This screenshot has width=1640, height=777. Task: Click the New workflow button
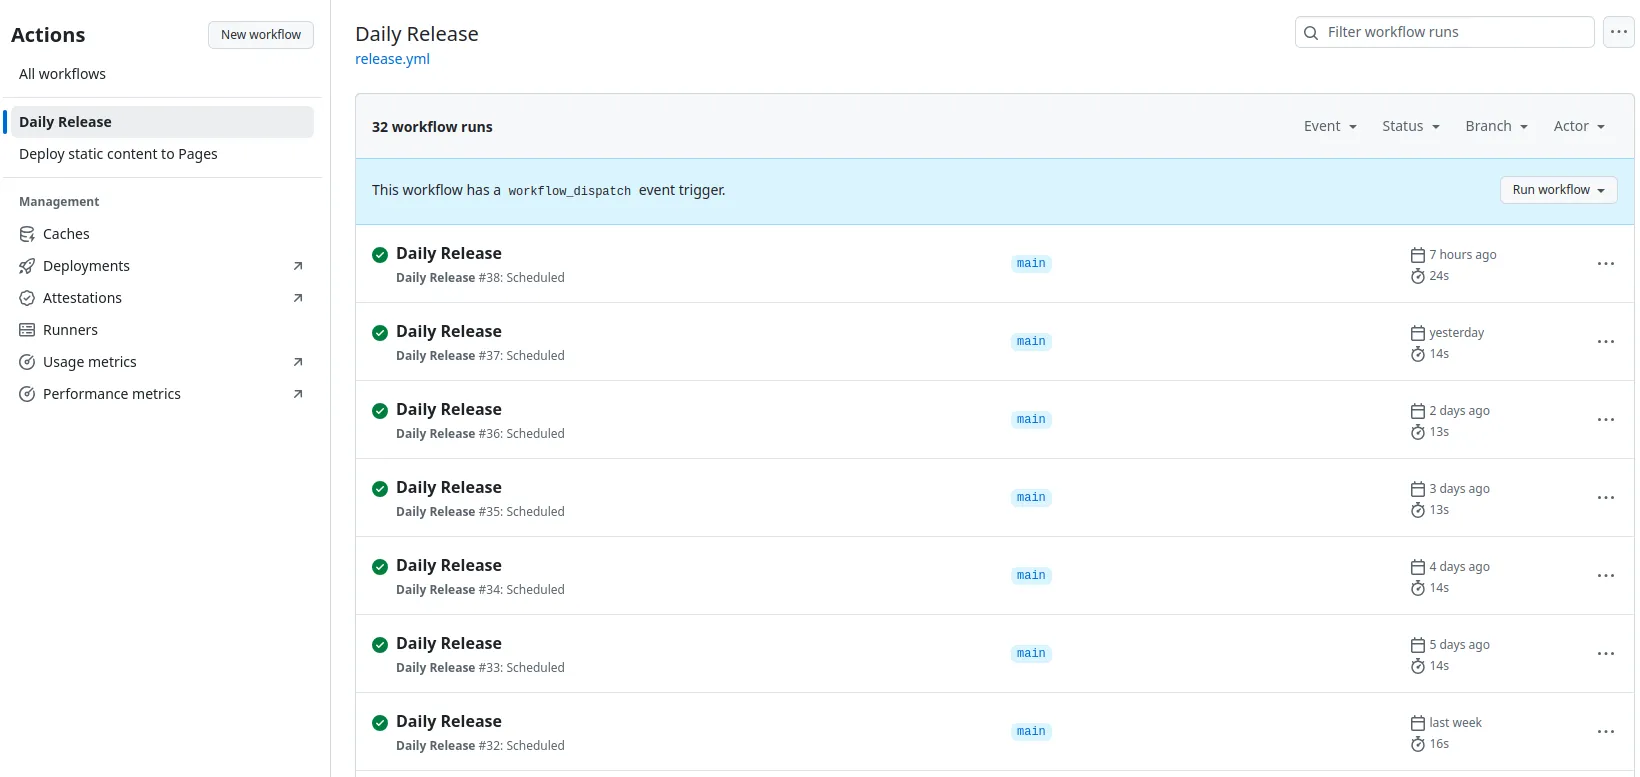coord(260,35)
